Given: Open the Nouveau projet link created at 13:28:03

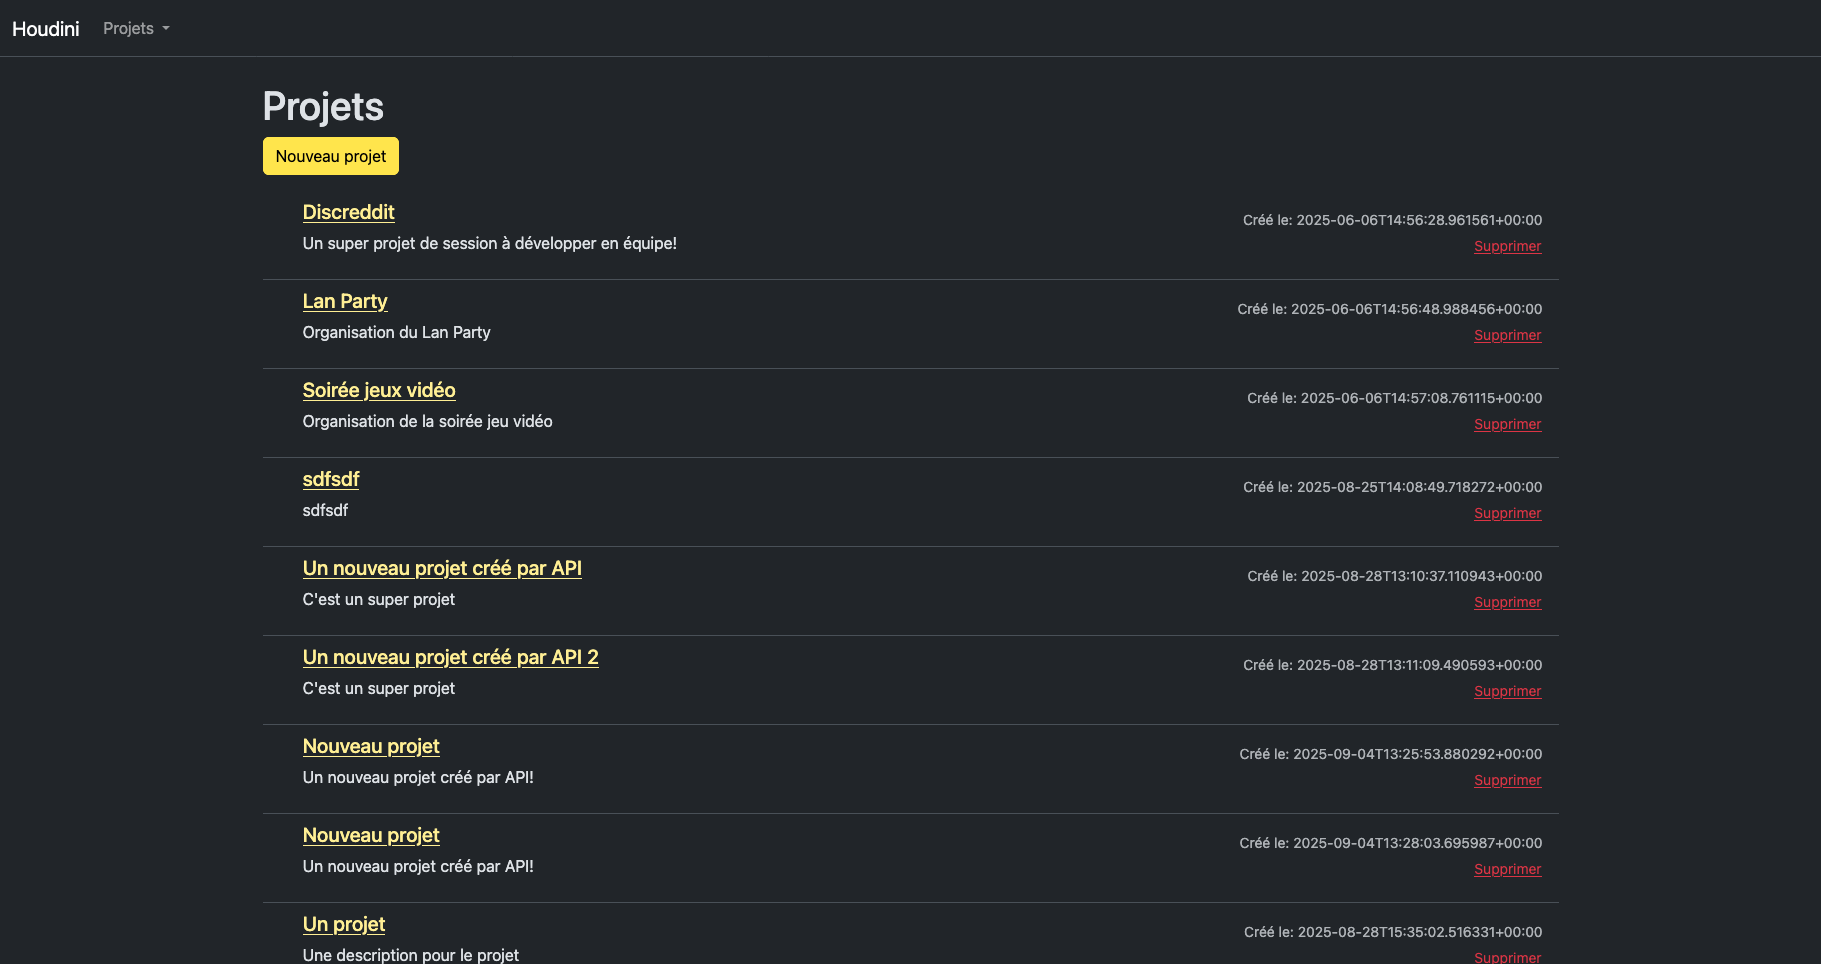Looking at the screenshot, I should coord(371,835).
